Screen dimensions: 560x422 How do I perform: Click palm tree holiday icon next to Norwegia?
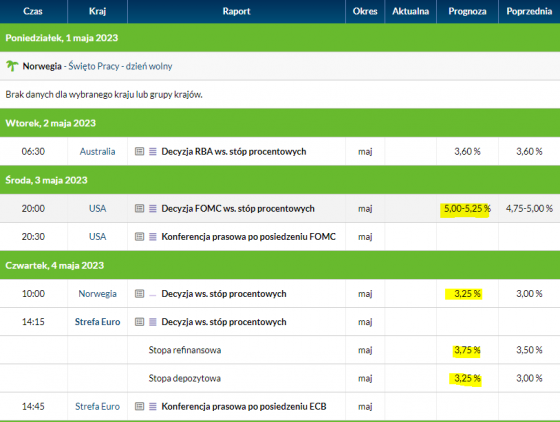click(12, 66)
